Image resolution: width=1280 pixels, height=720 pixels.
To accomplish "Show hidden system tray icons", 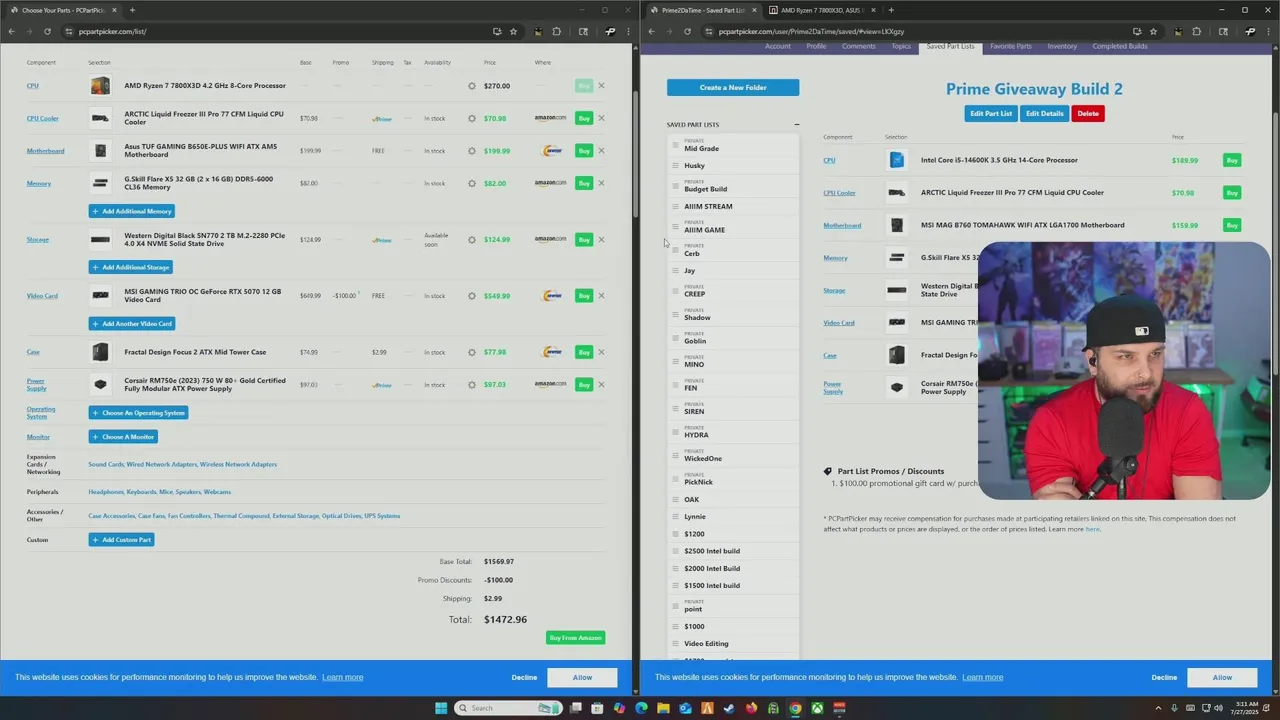I will click(x=1159, y=708).
